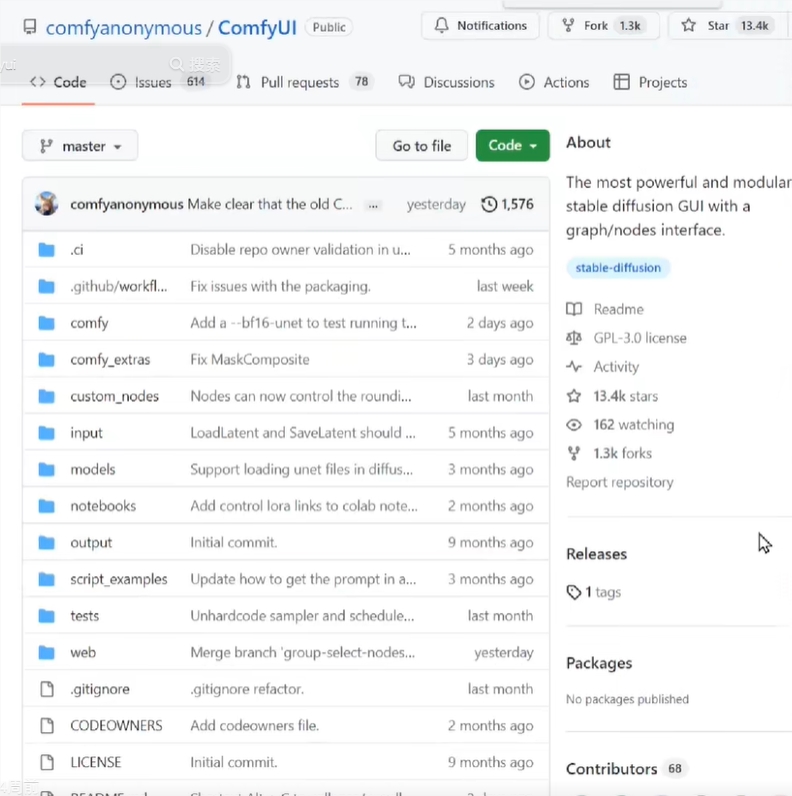Click the Notifications bell button
Screen dimensions: 792x796
coord(480,25)
